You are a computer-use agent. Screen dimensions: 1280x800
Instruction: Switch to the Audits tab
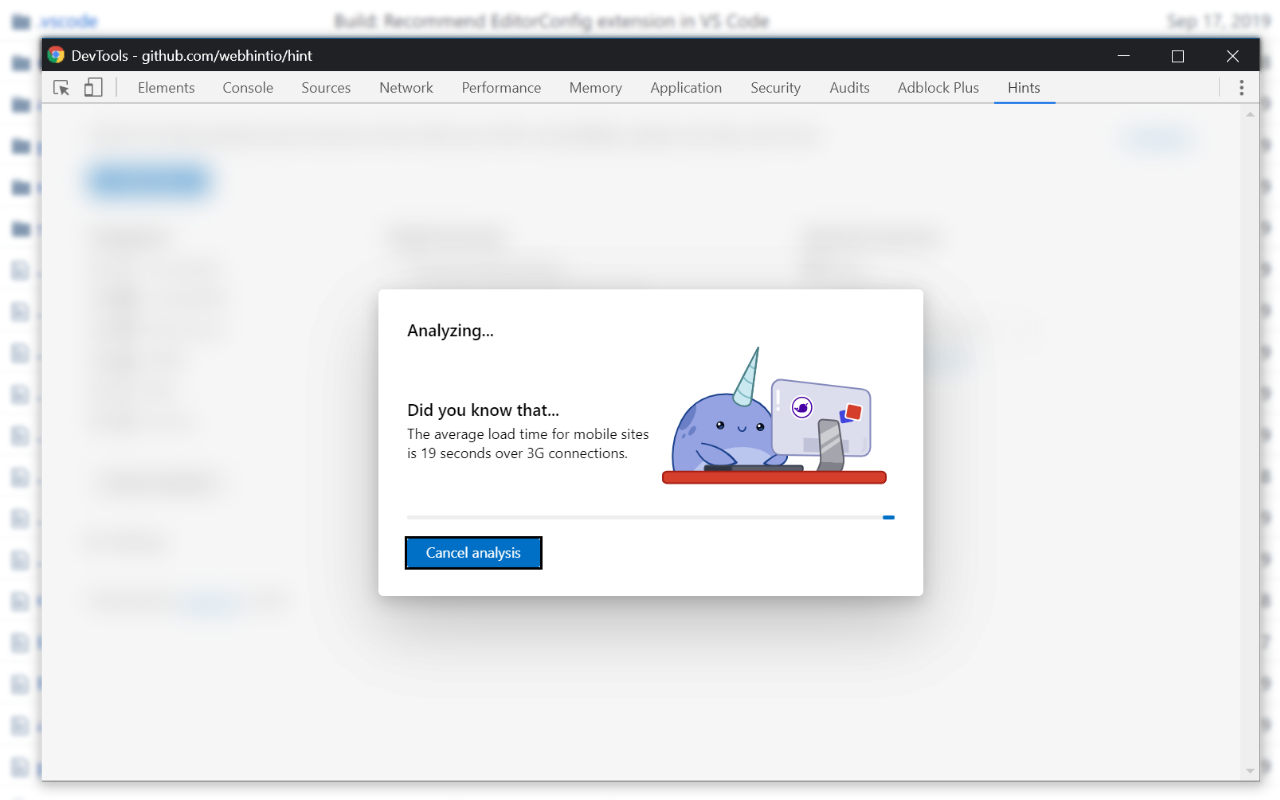point(849,88)
